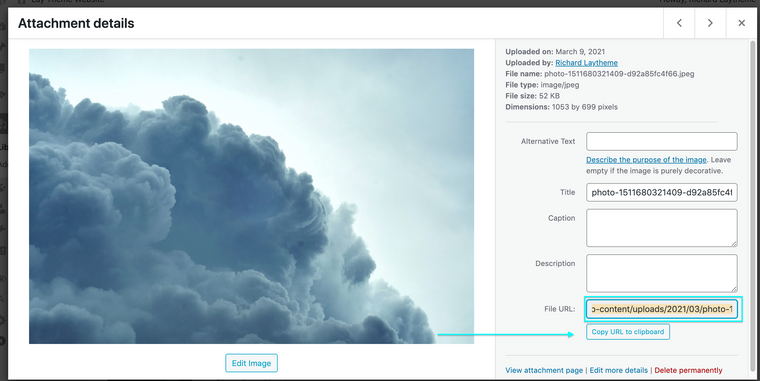
Task: Select the File size value 52 KB
Action: (549, 96)
